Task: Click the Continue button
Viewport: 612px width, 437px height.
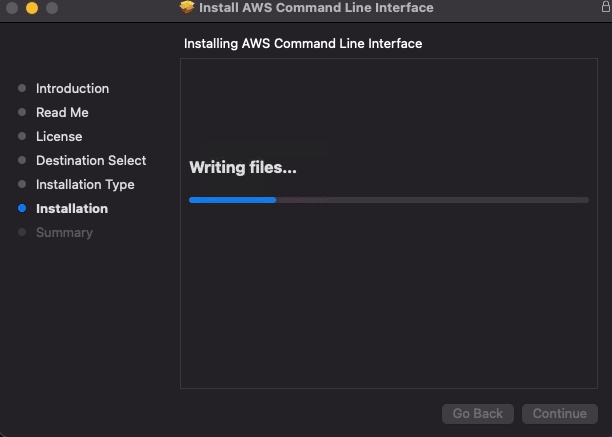Action: coord(560,414)
